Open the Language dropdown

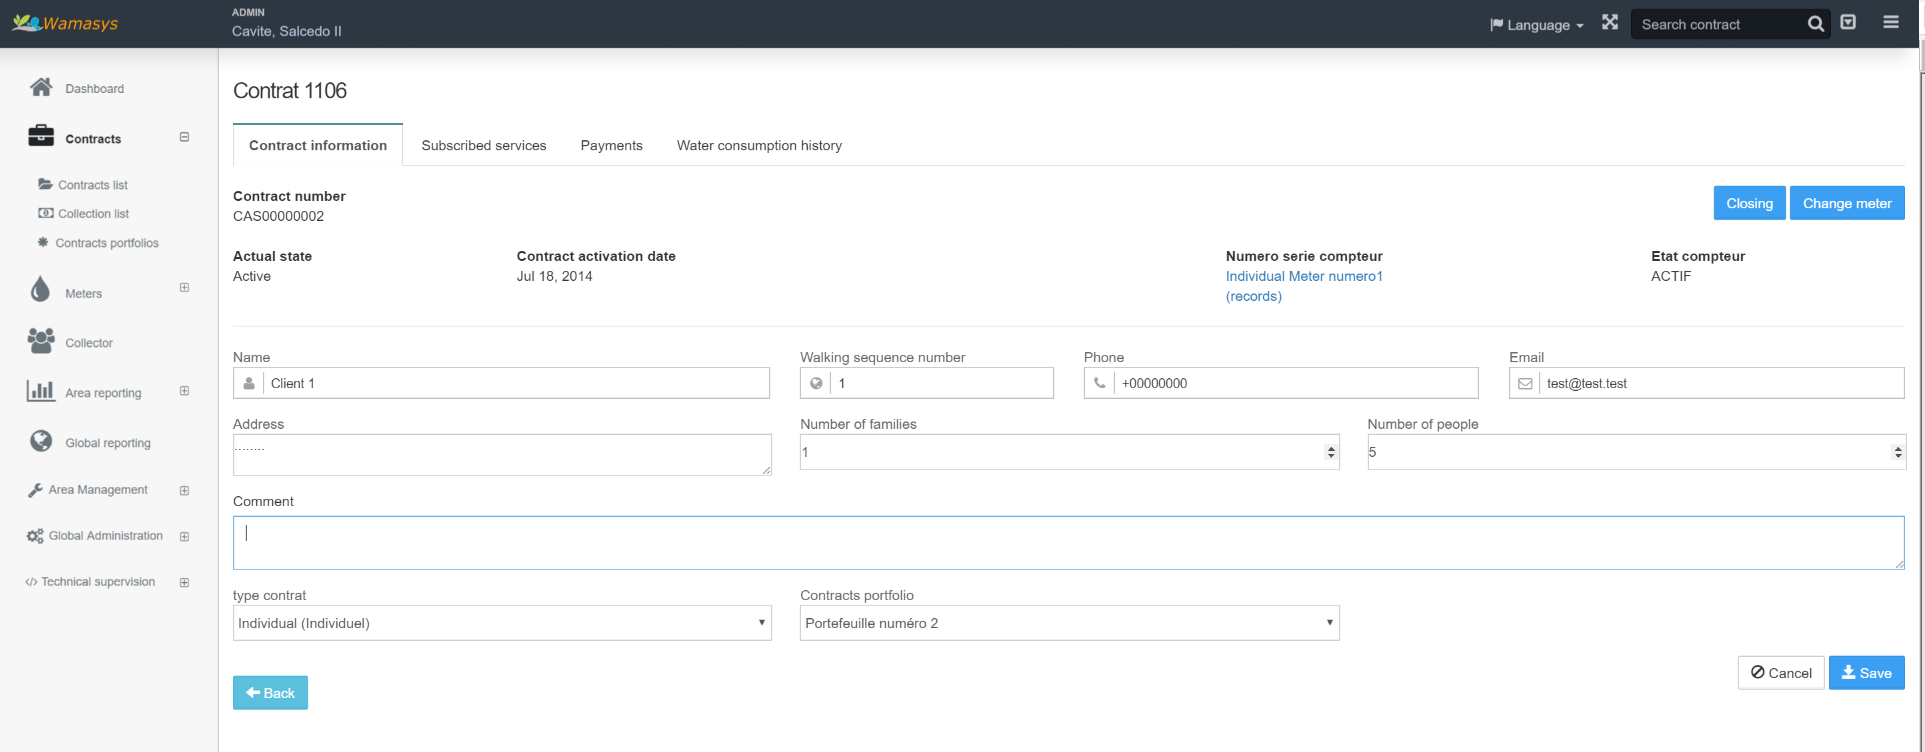[1537, 25]
